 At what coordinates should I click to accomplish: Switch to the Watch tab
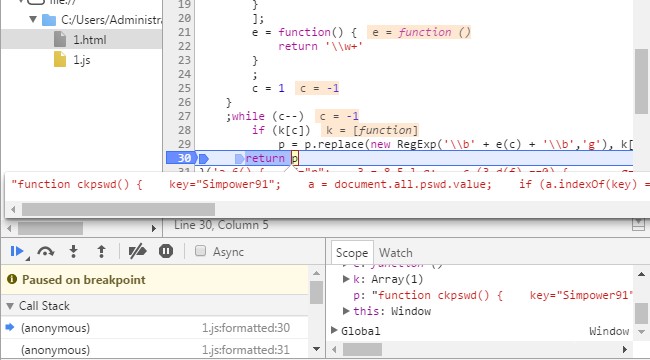click(395, 253)
